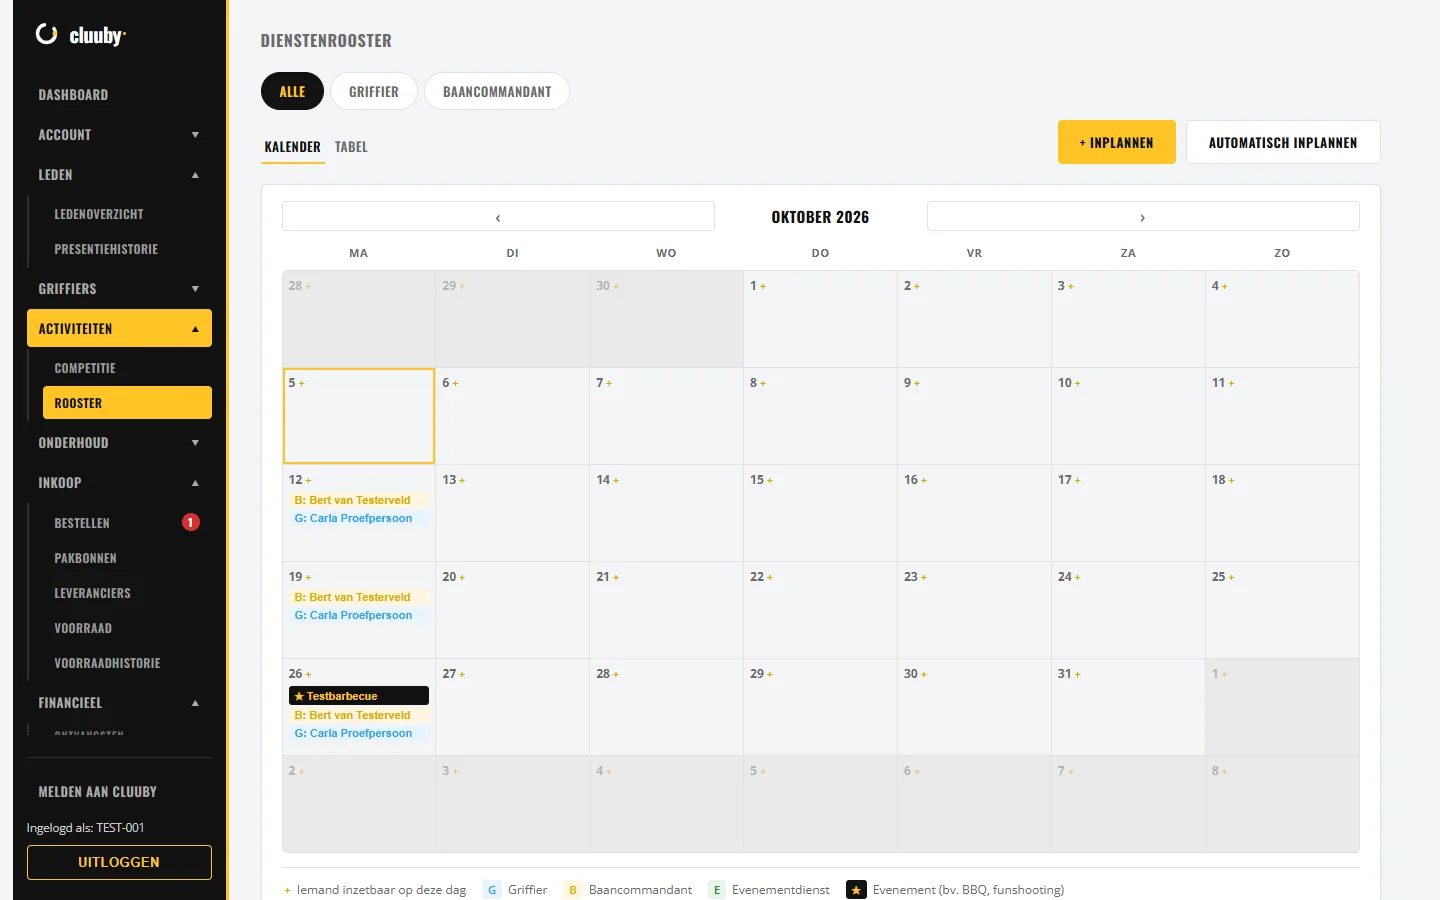Click the Evenementdienst legend icon
This screenshot has height=900, width=1440.
pos(717,890)
